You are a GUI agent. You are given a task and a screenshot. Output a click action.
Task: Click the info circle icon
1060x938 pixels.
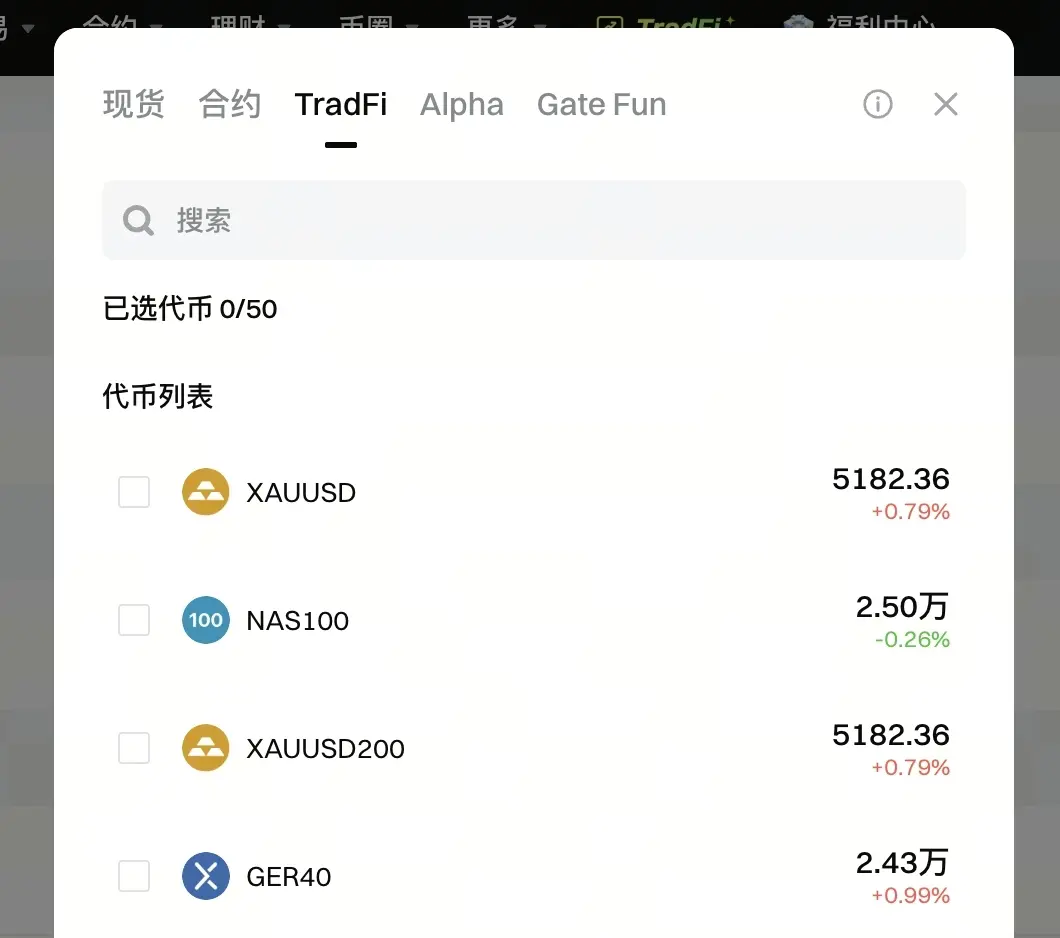click(877, 104)
